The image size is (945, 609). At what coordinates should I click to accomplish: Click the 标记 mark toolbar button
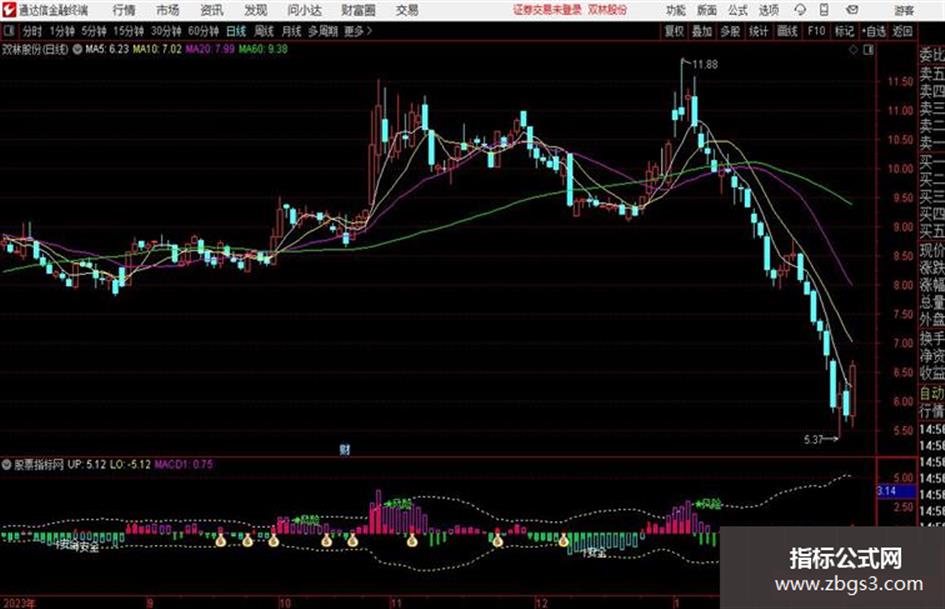coord(844,31)
